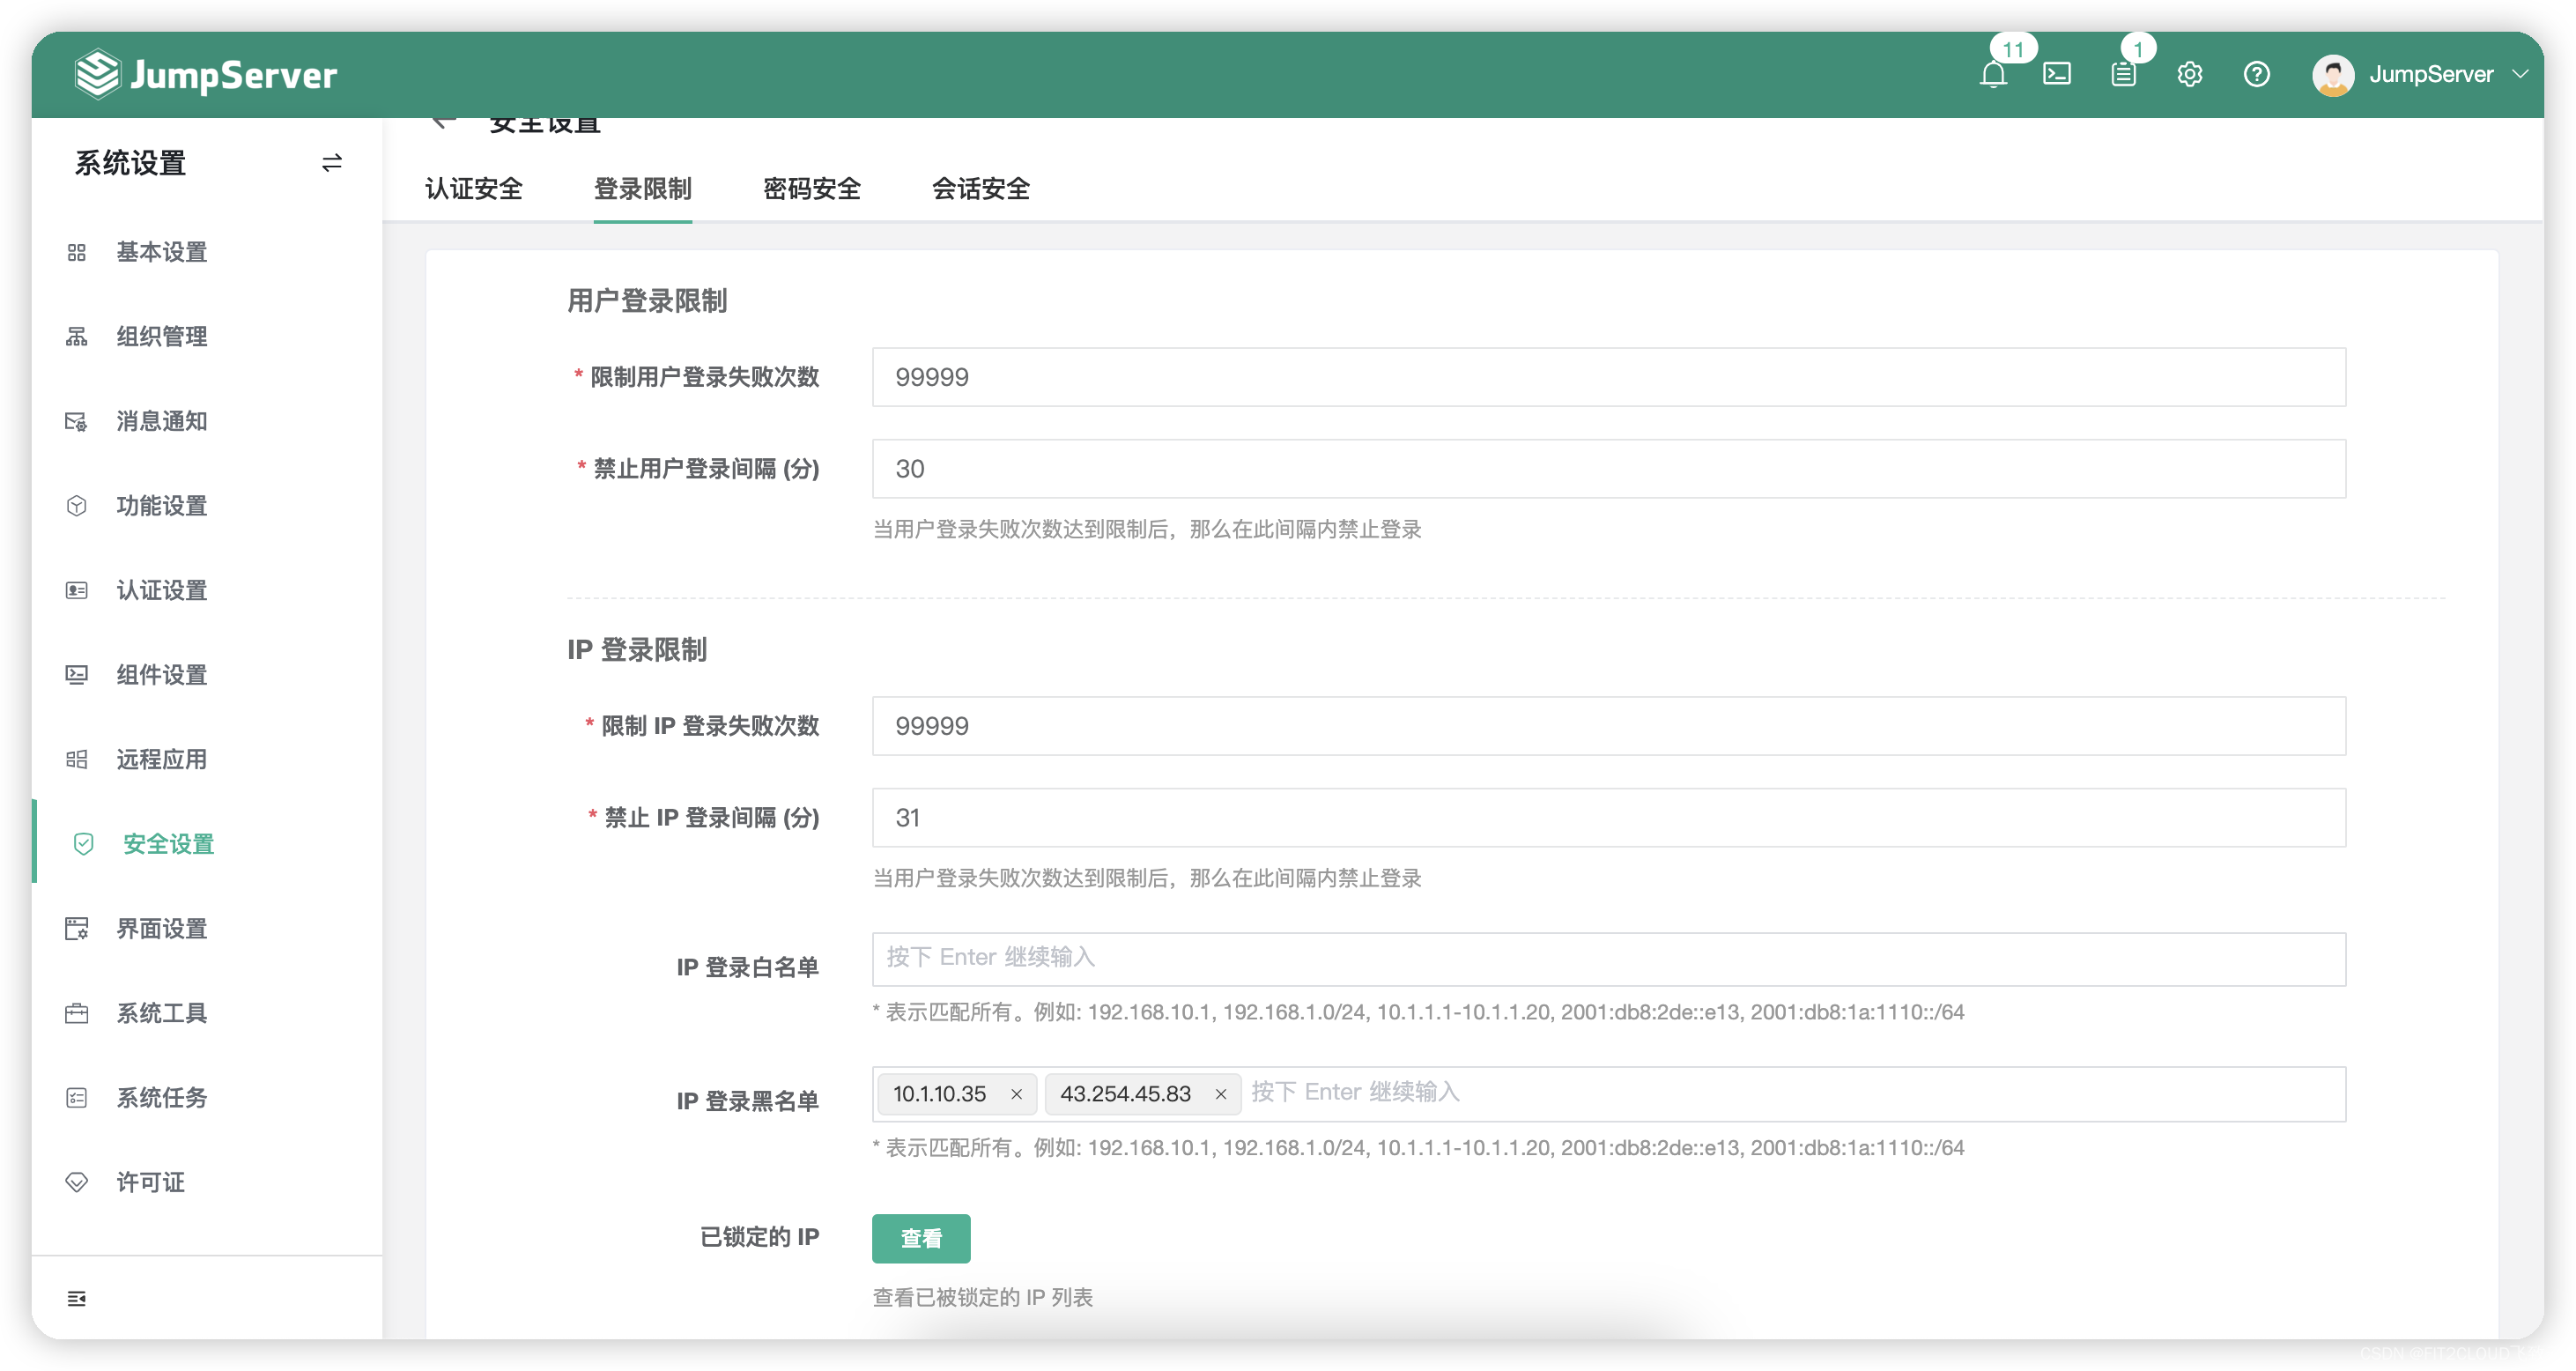Open 系统工具 from the sidebar

click(161, 1013)
